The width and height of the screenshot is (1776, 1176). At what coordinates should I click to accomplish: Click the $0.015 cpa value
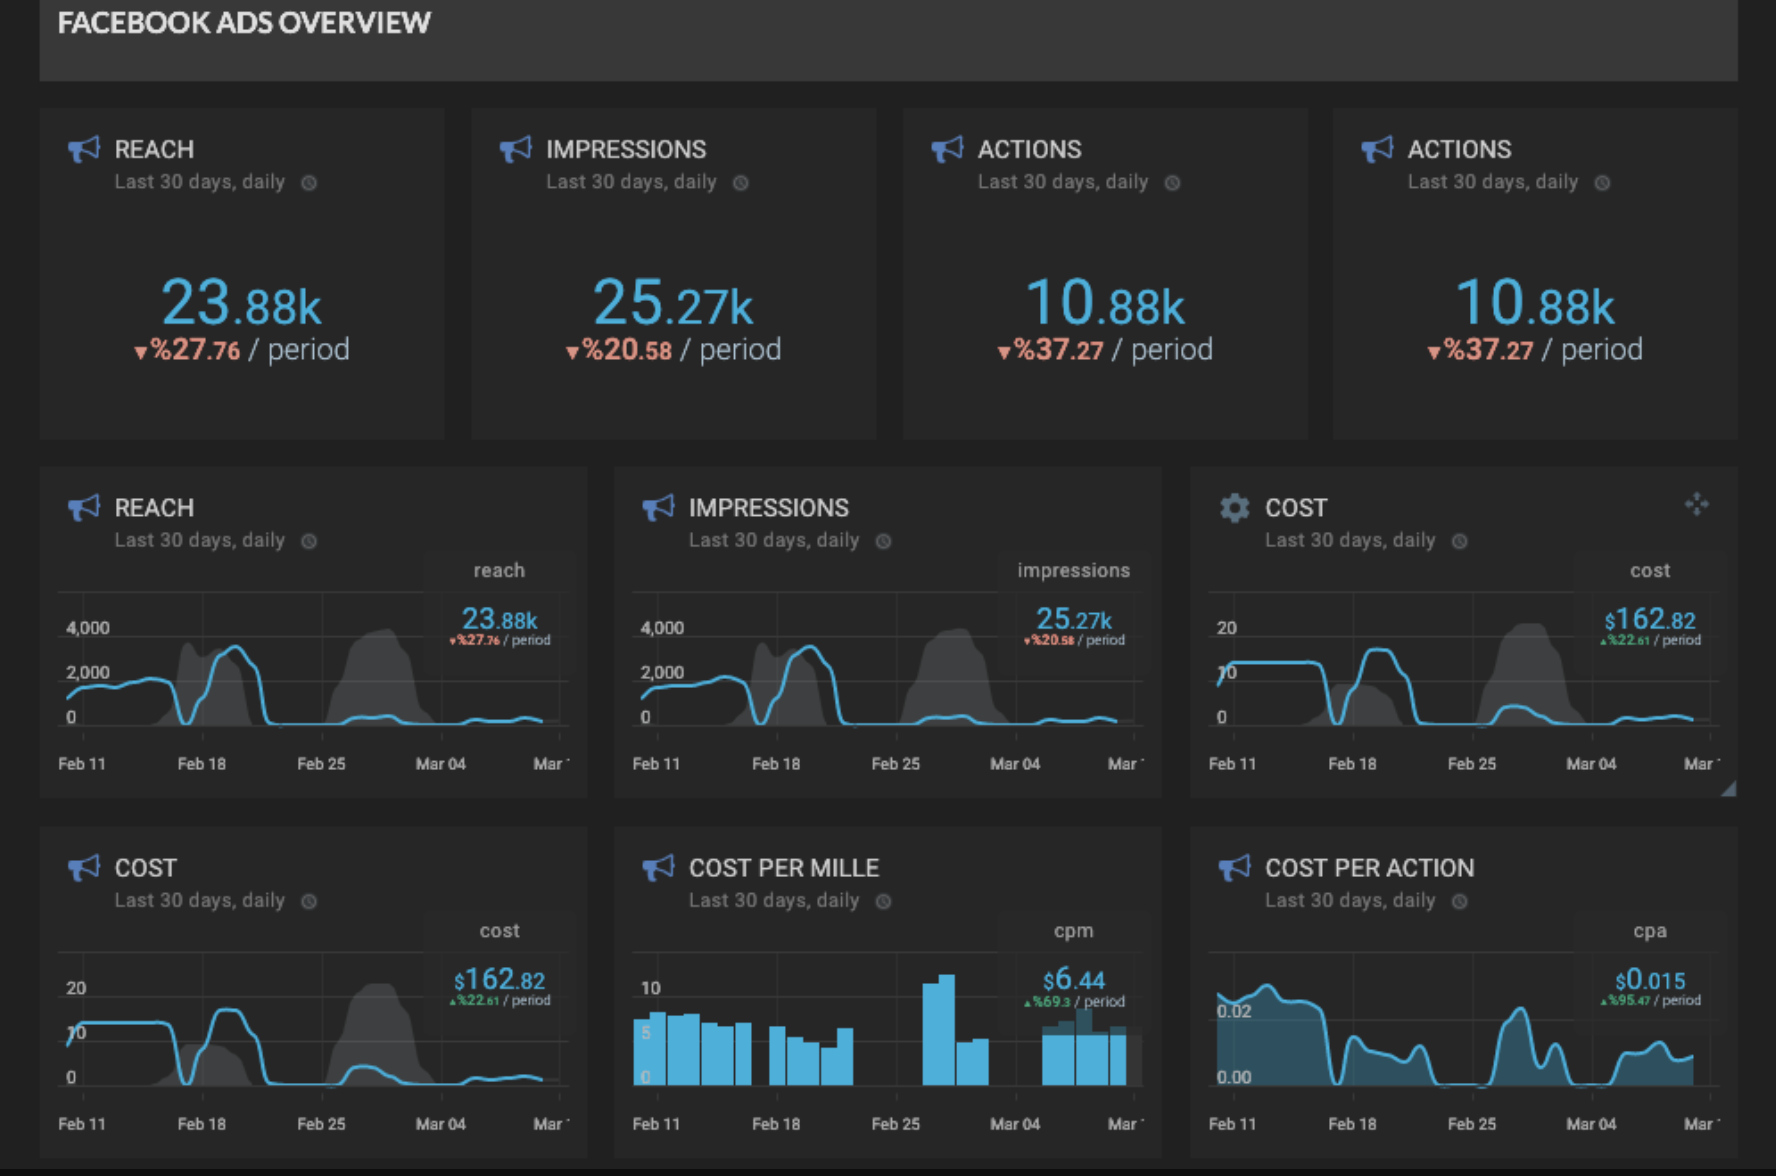pos(1650,980)
